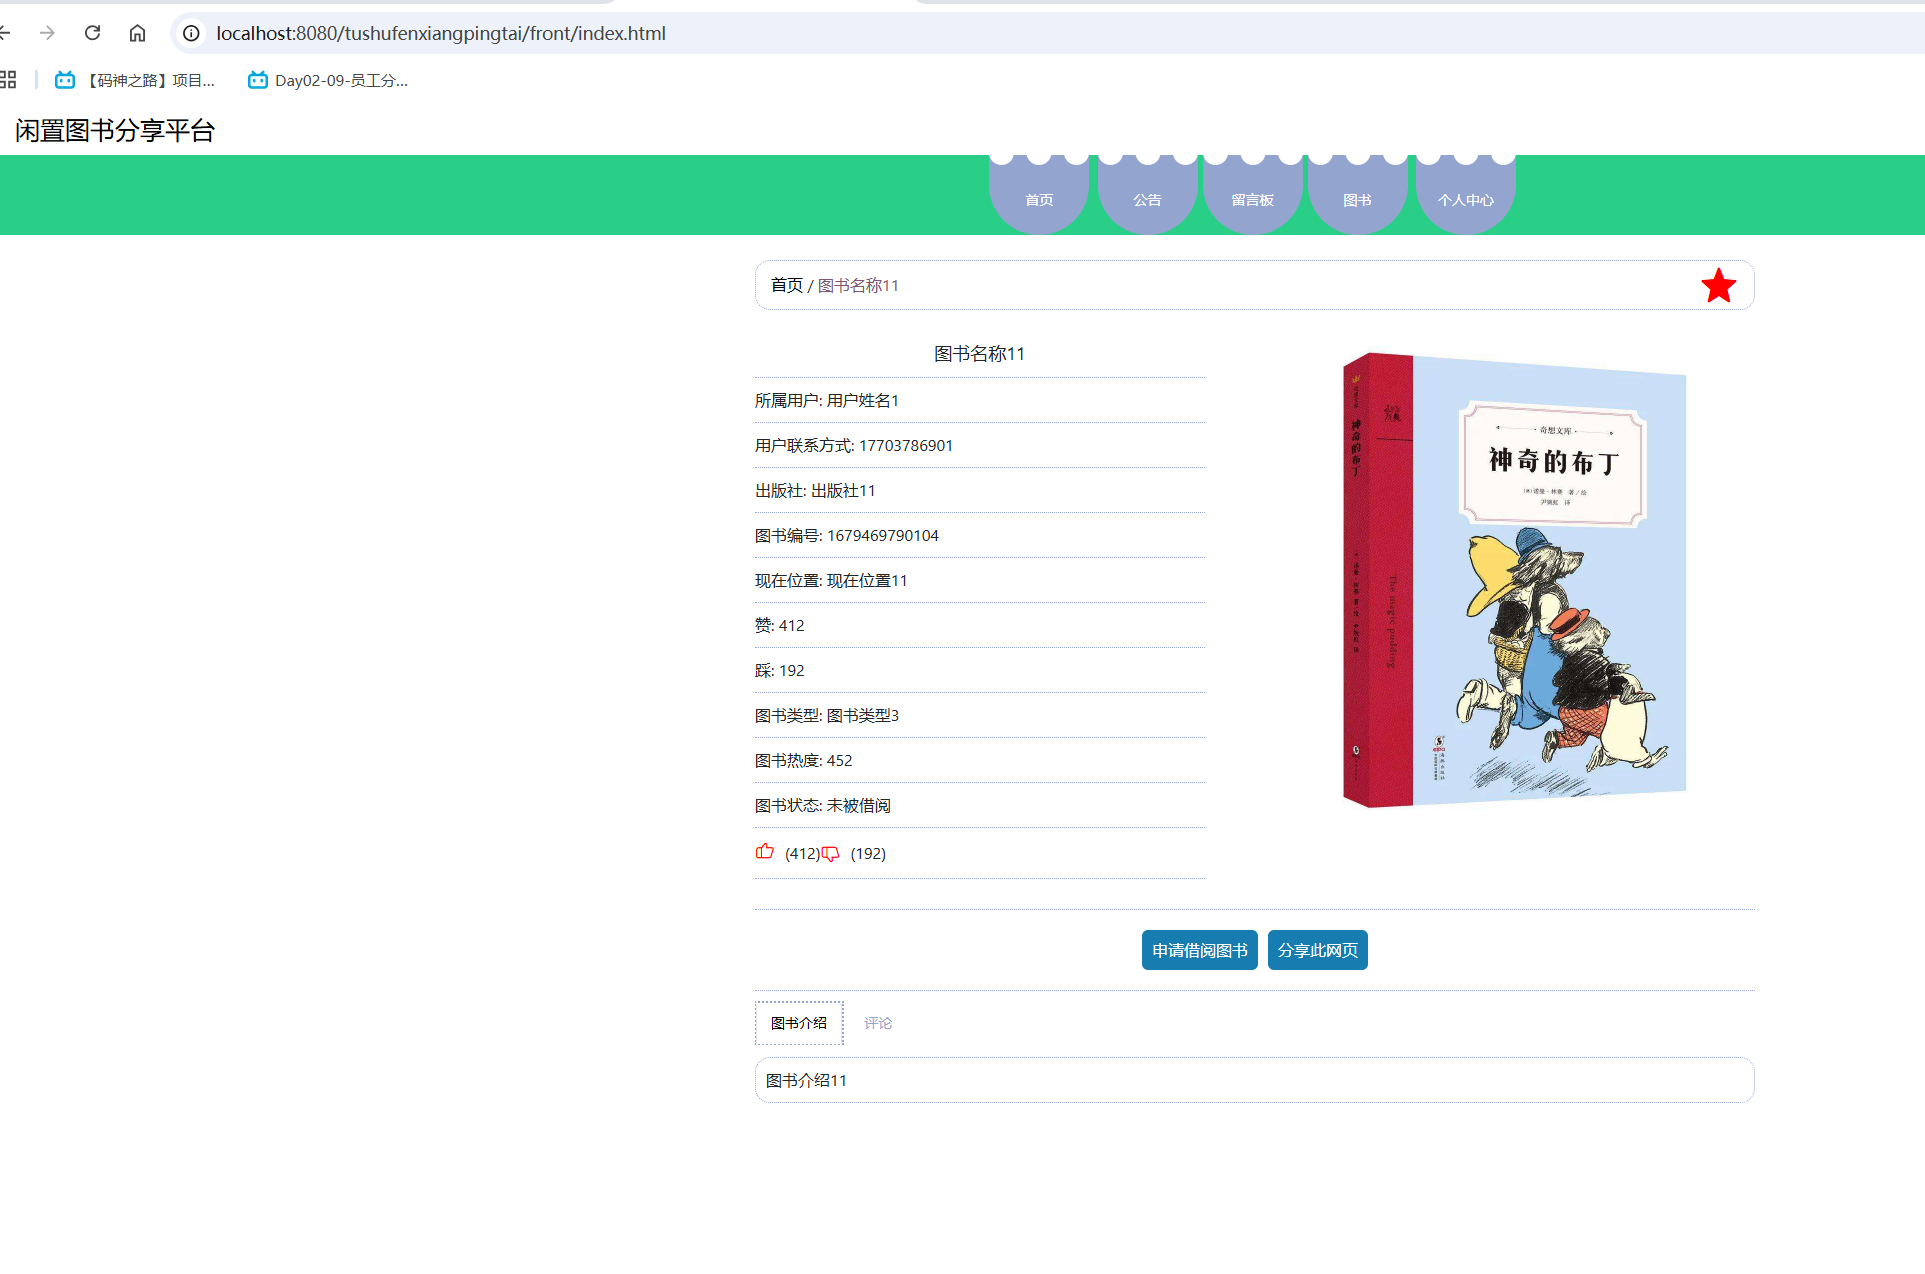Click the (412) like count

pyautogui.click(x=802, y=853)
